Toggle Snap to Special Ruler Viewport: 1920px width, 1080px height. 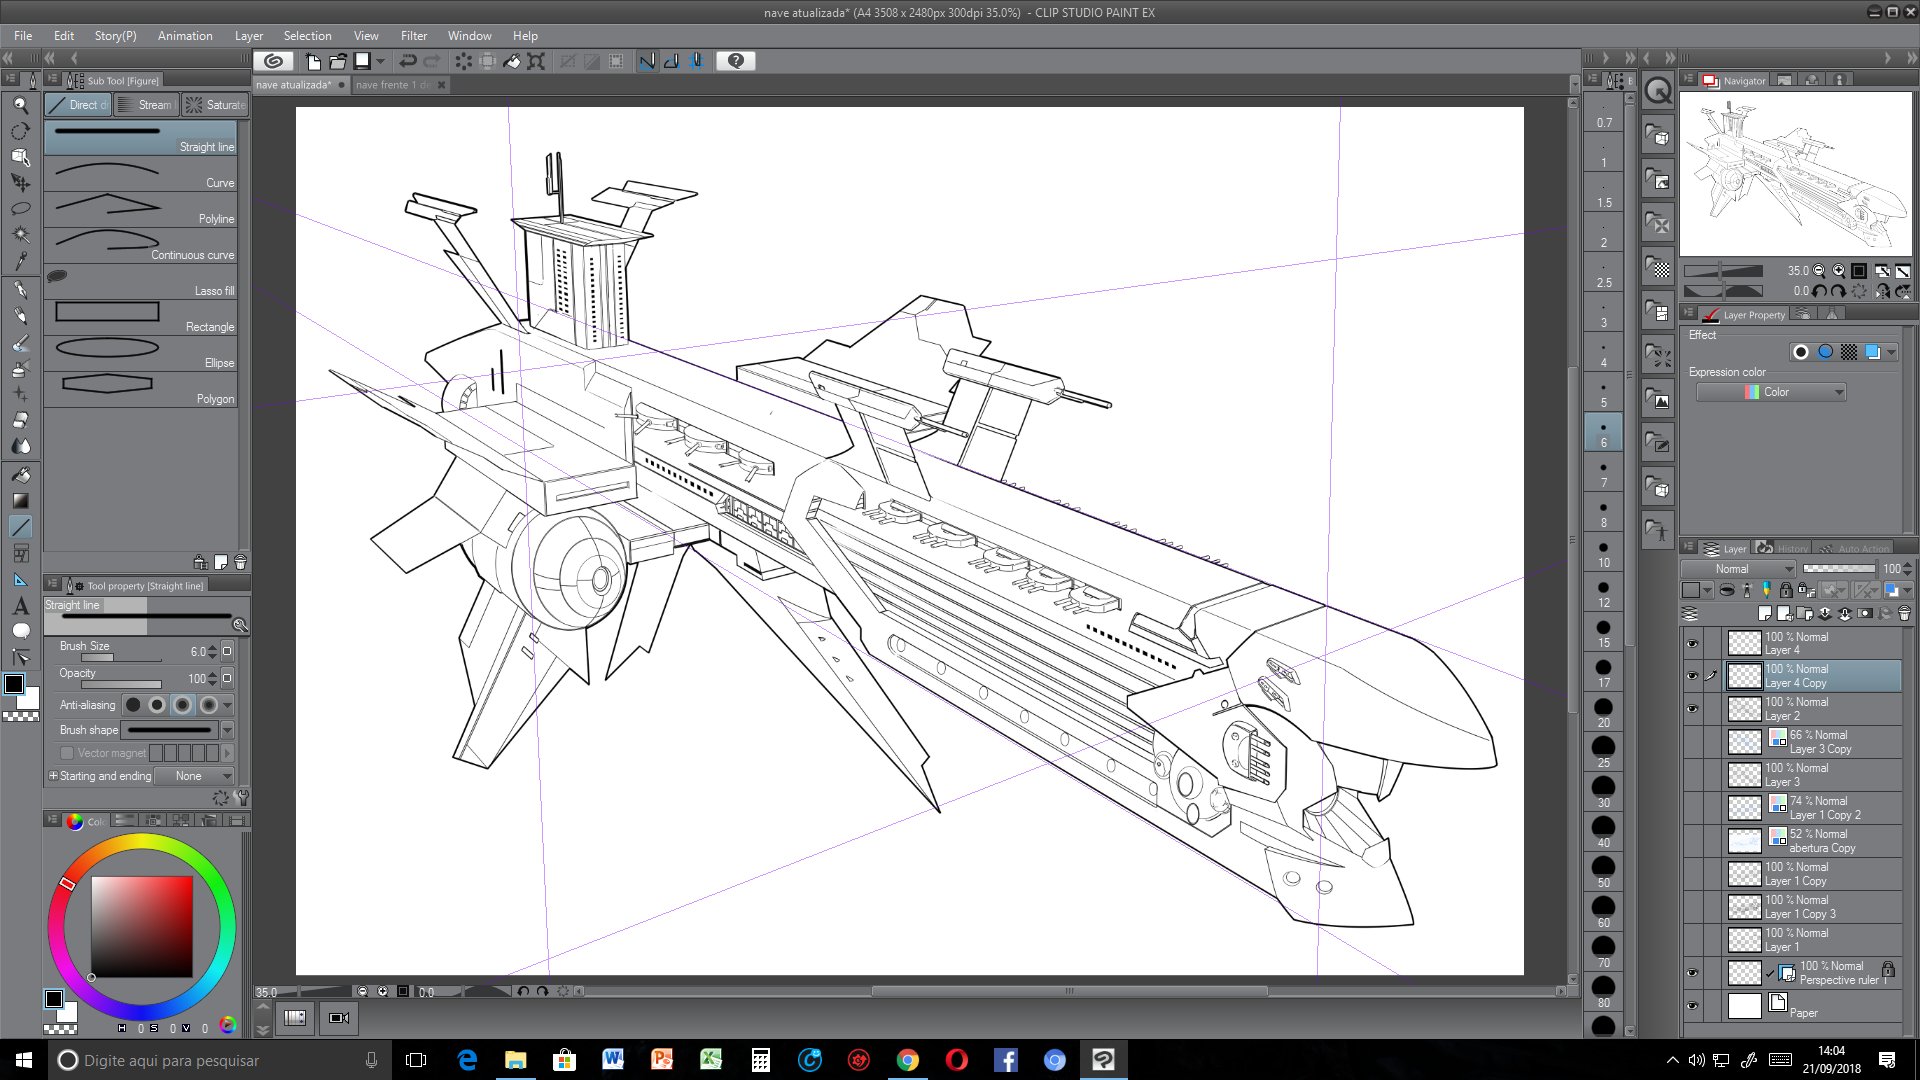(x=672, y=61)
